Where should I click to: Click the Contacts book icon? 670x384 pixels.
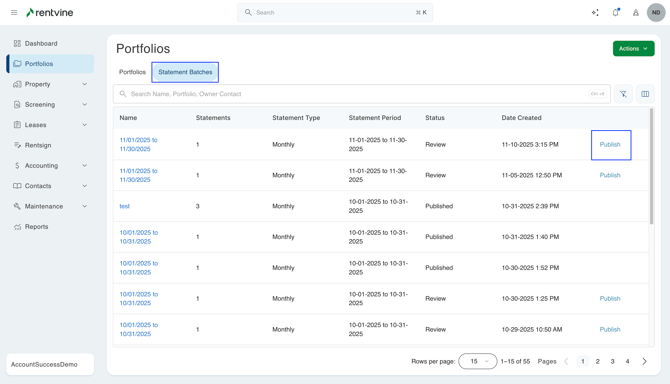pyautogui.click(x=17, y=186)
